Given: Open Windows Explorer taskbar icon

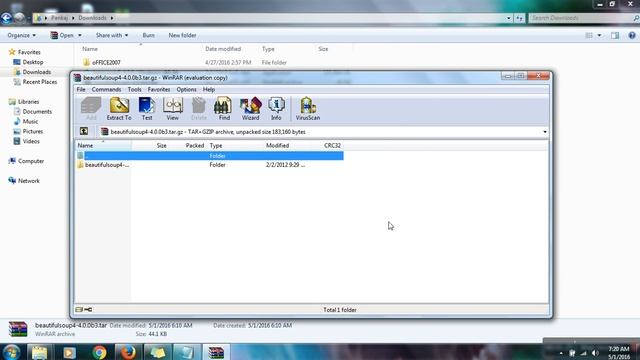Looking at the screenshot, I should pyautogui.click(x=40, y=352).
